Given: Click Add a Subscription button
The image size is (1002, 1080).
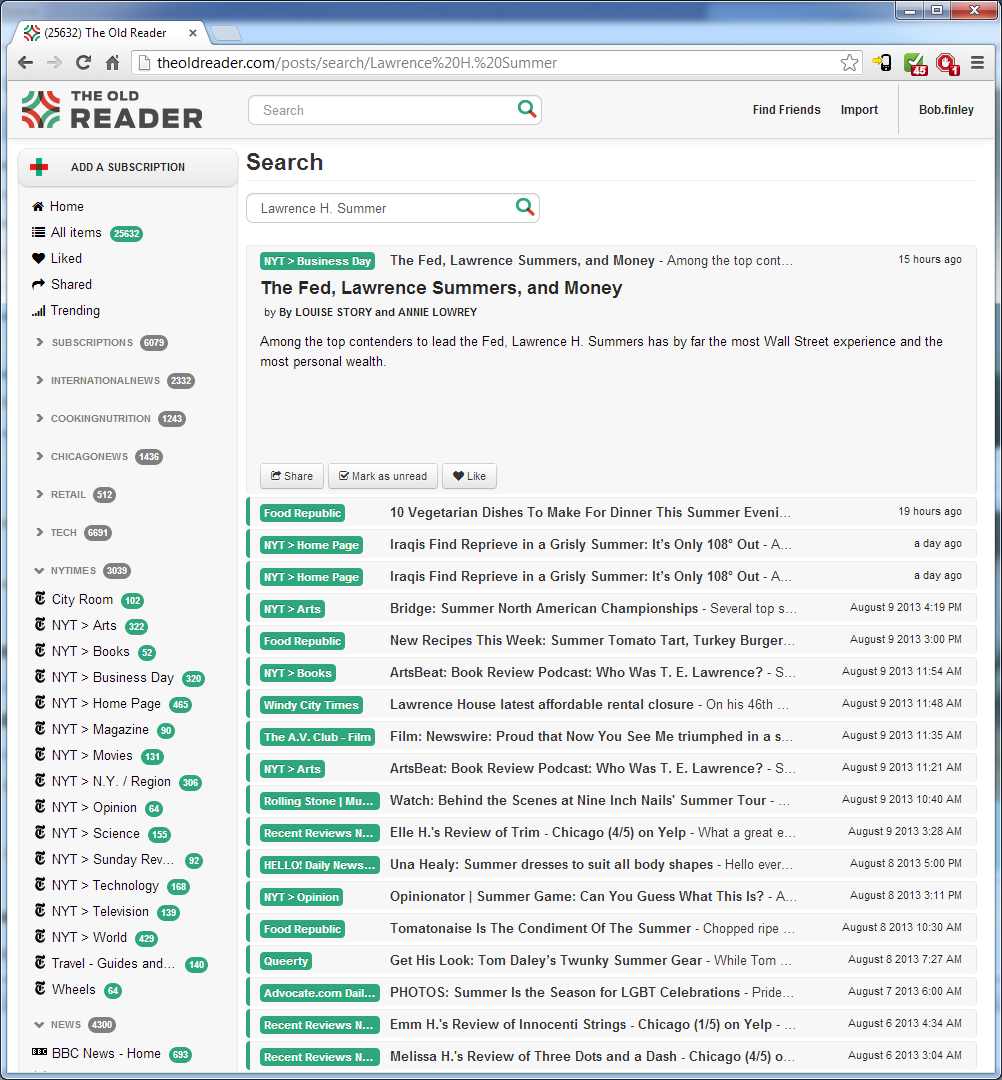Looking at the screenshot, I should click(x=127, y=167).
